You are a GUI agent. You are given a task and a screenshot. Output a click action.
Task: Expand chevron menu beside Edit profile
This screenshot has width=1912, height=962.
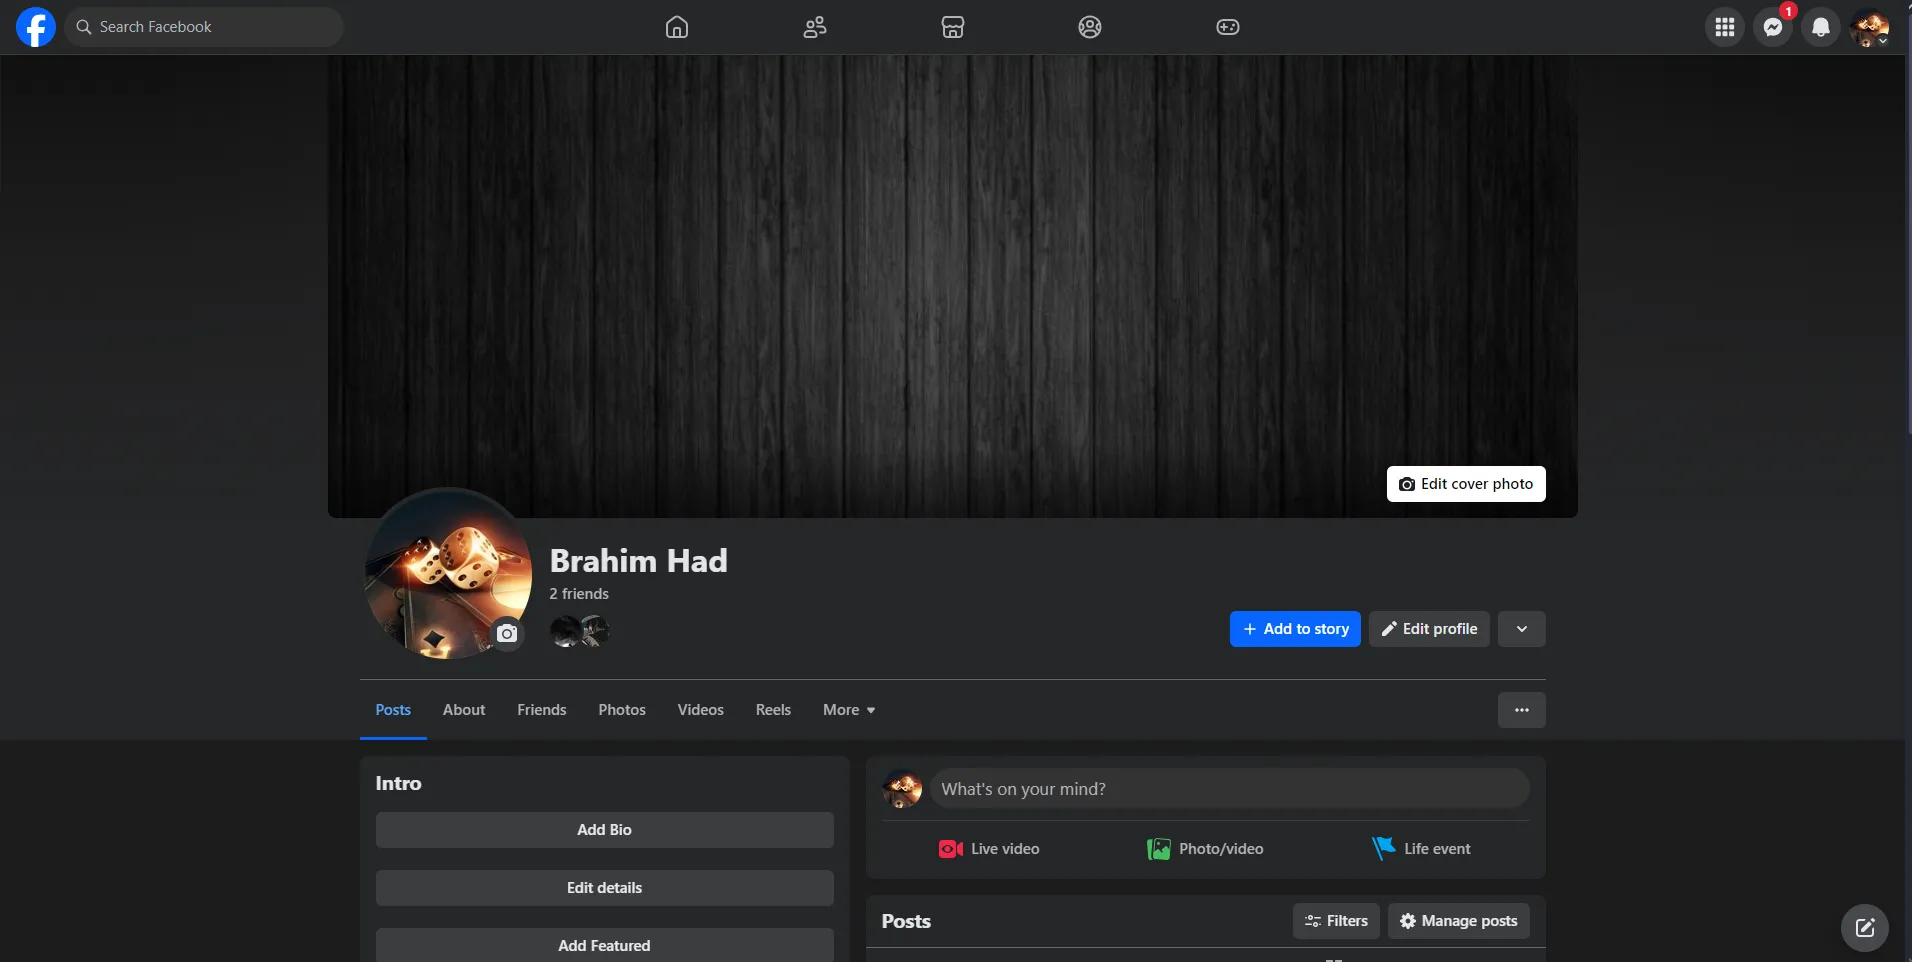[x=1521, y=629]
